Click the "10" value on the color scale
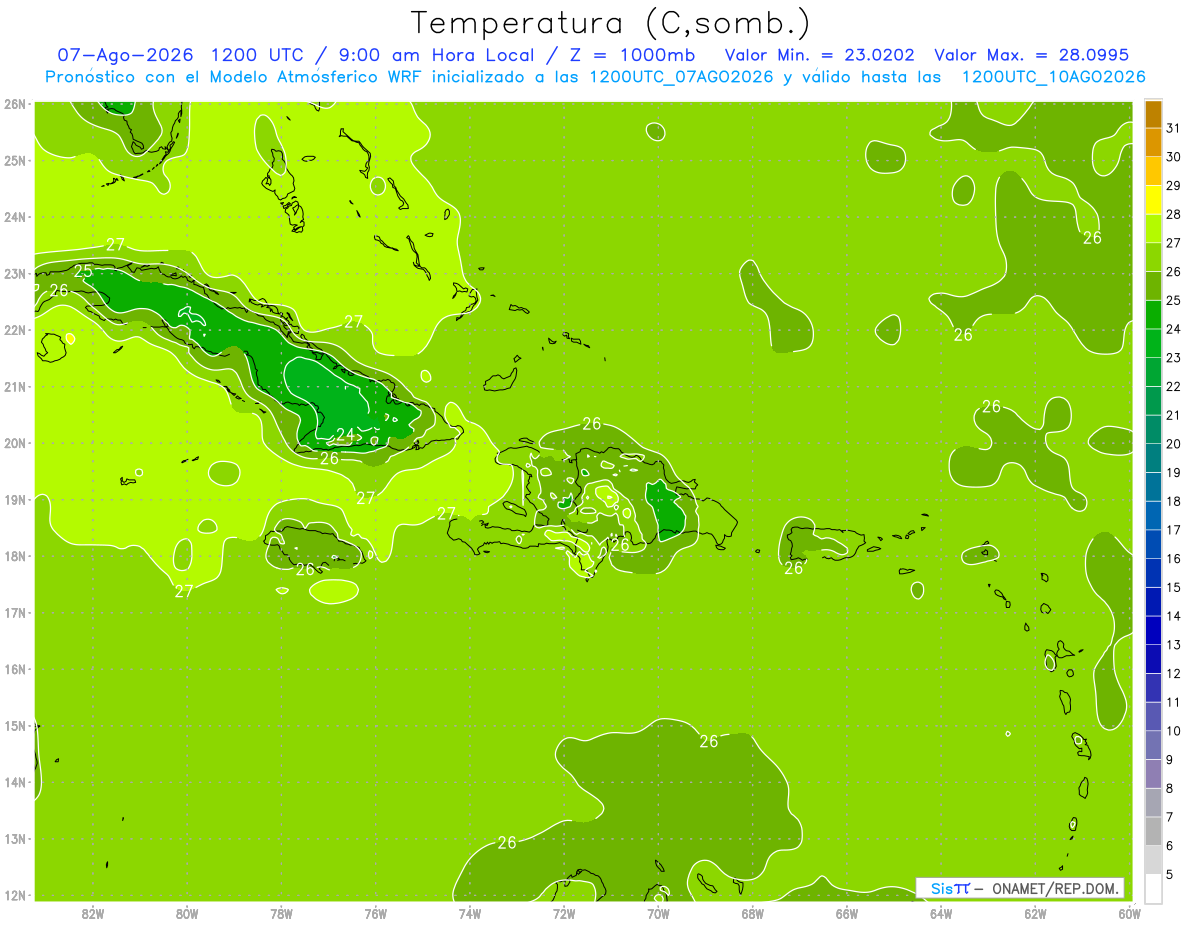 pyautogui.click(x=1173, y=731)
